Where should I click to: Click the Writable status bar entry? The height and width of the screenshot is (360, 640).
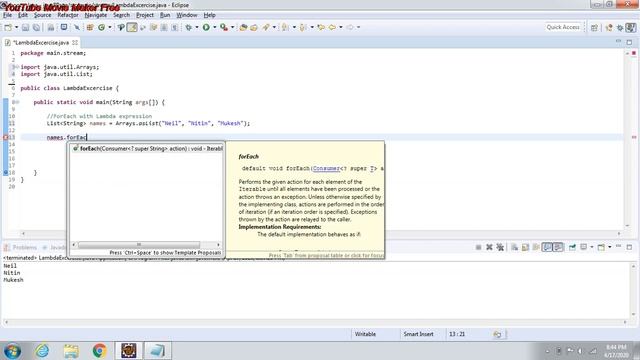365,334
